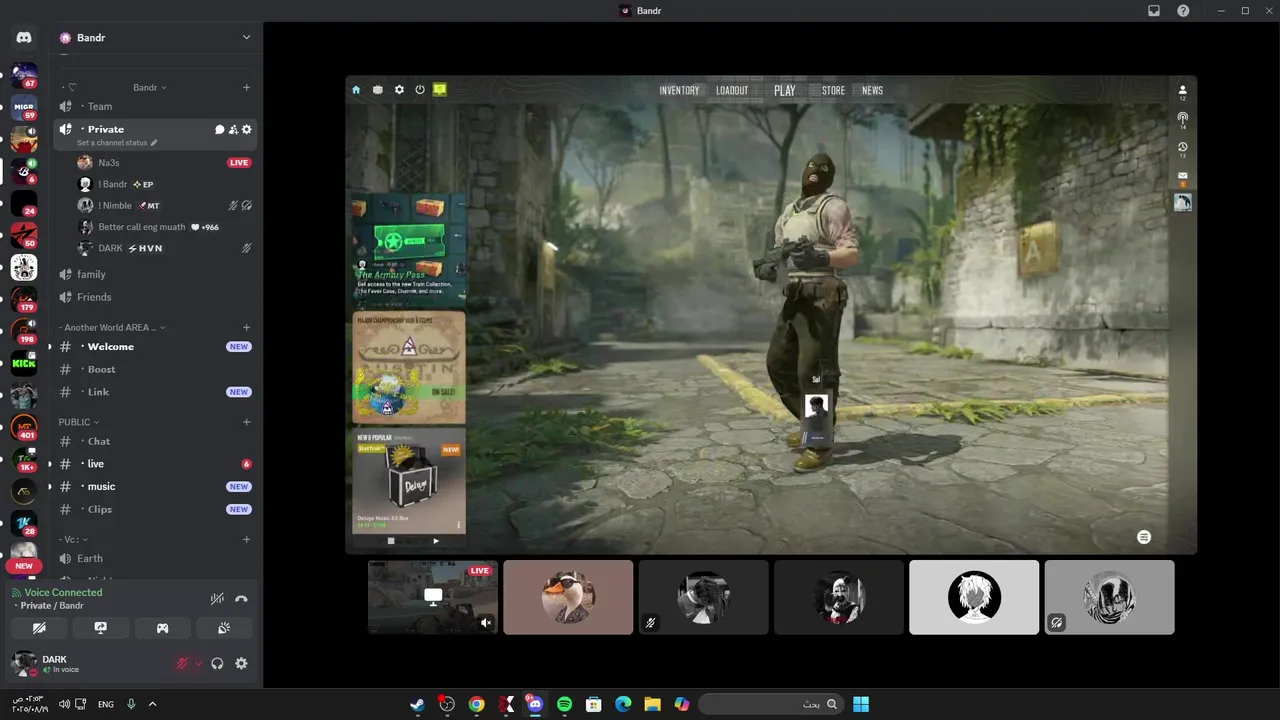Screen dimensions: 1280x720
Task: Open File Explorer from taskbar
Action: click(x=652, y=704)
